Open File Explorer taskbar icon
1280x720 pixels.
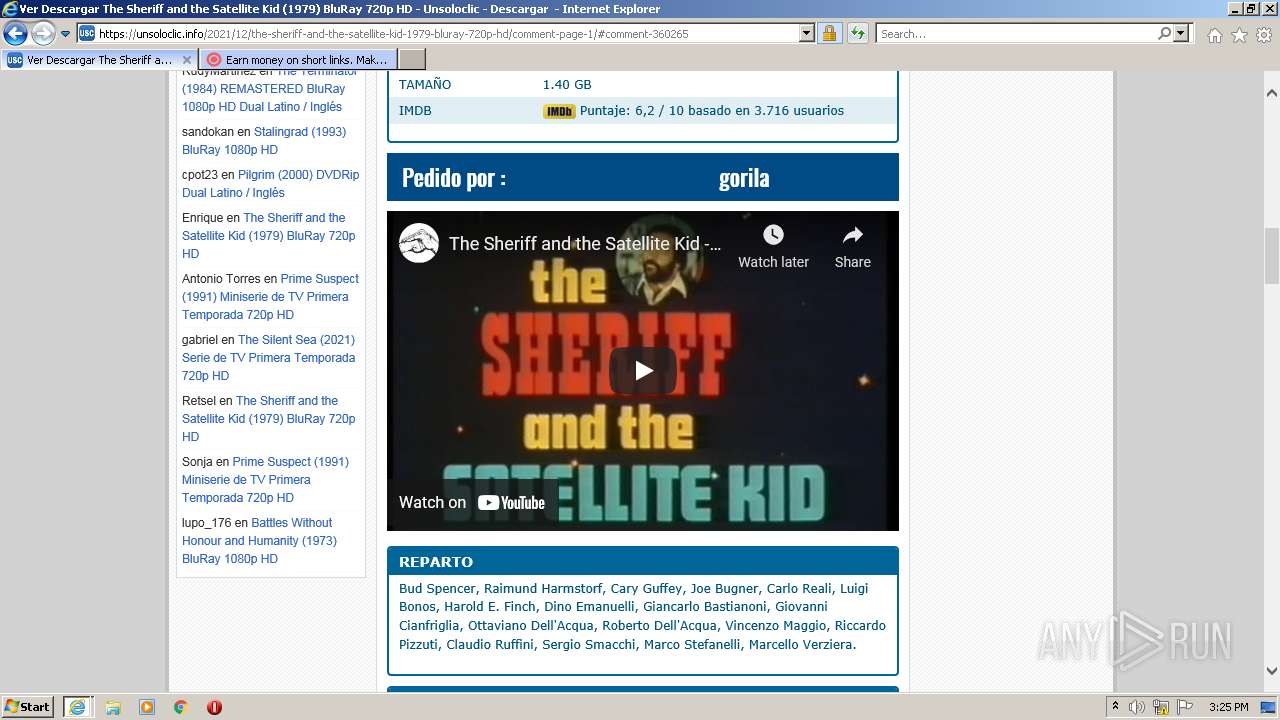(113, 707)
